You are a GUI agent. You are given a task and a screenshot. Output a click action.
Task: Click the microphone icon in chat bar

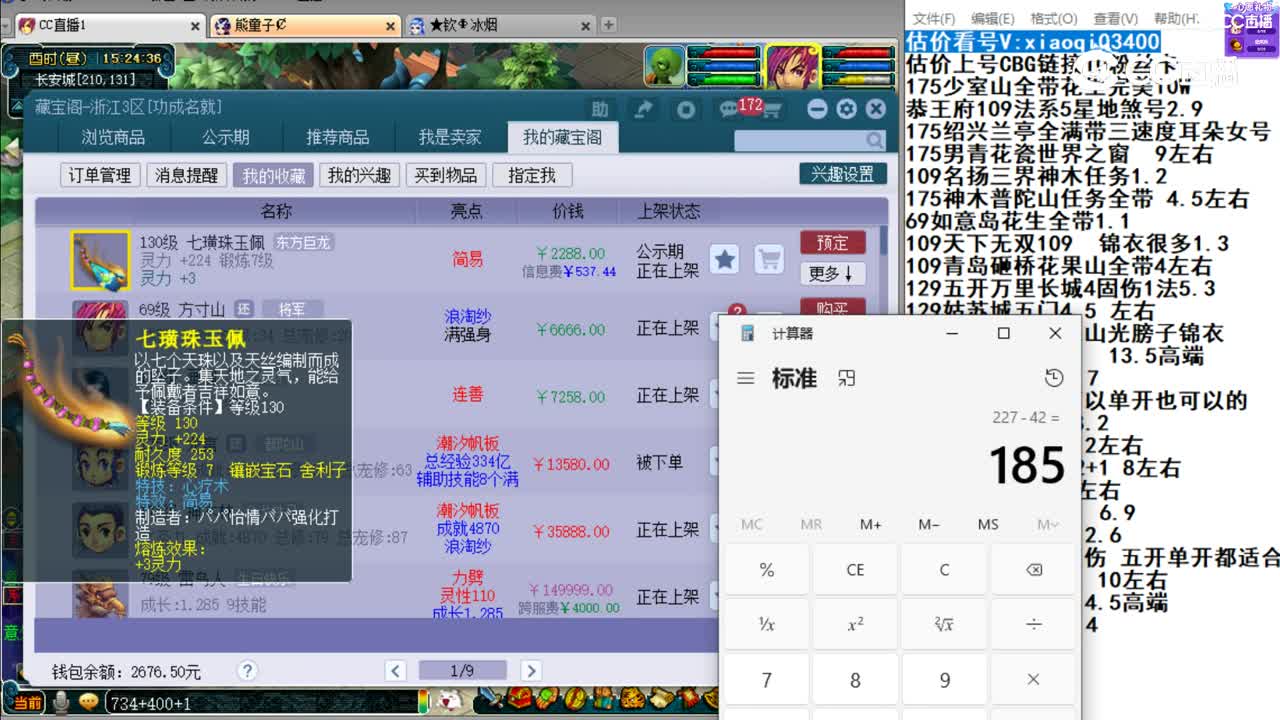tap(61, 703)
